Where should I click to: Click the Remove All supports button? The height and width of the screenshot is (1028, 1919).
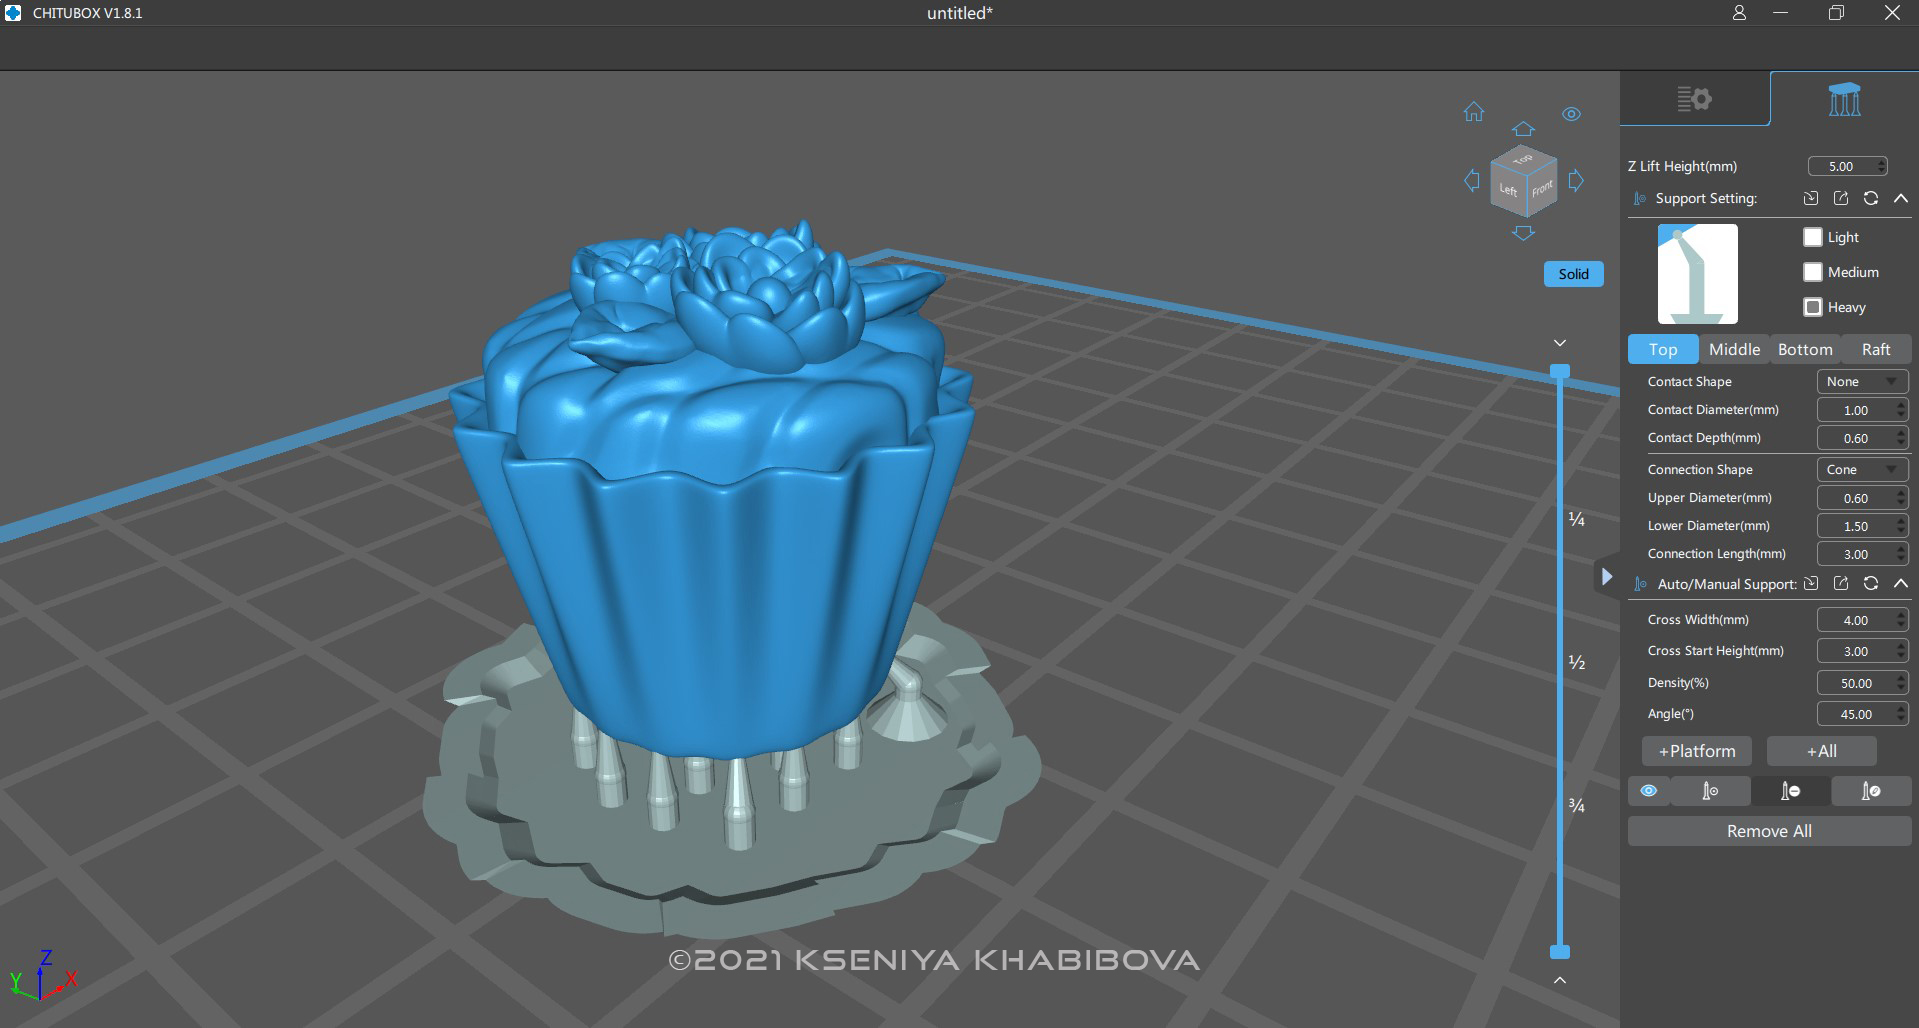click(x=1769, y=831)
